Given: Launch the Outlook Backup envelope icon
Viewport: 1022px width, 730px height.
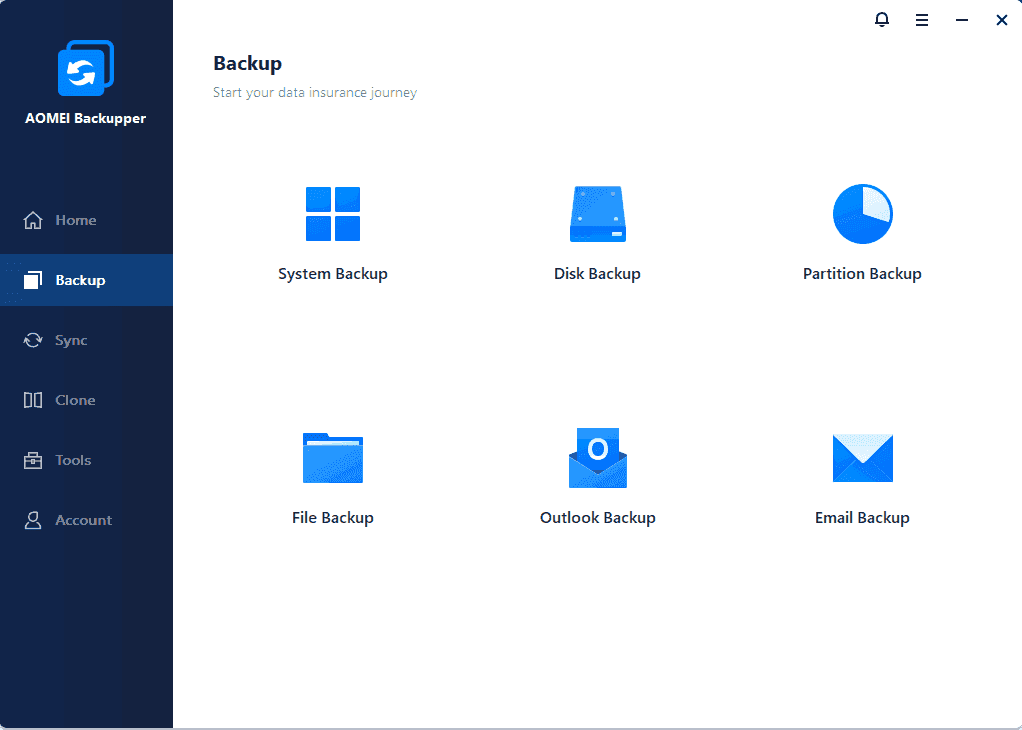Looking at the screenshot, I should pos(598,458).
